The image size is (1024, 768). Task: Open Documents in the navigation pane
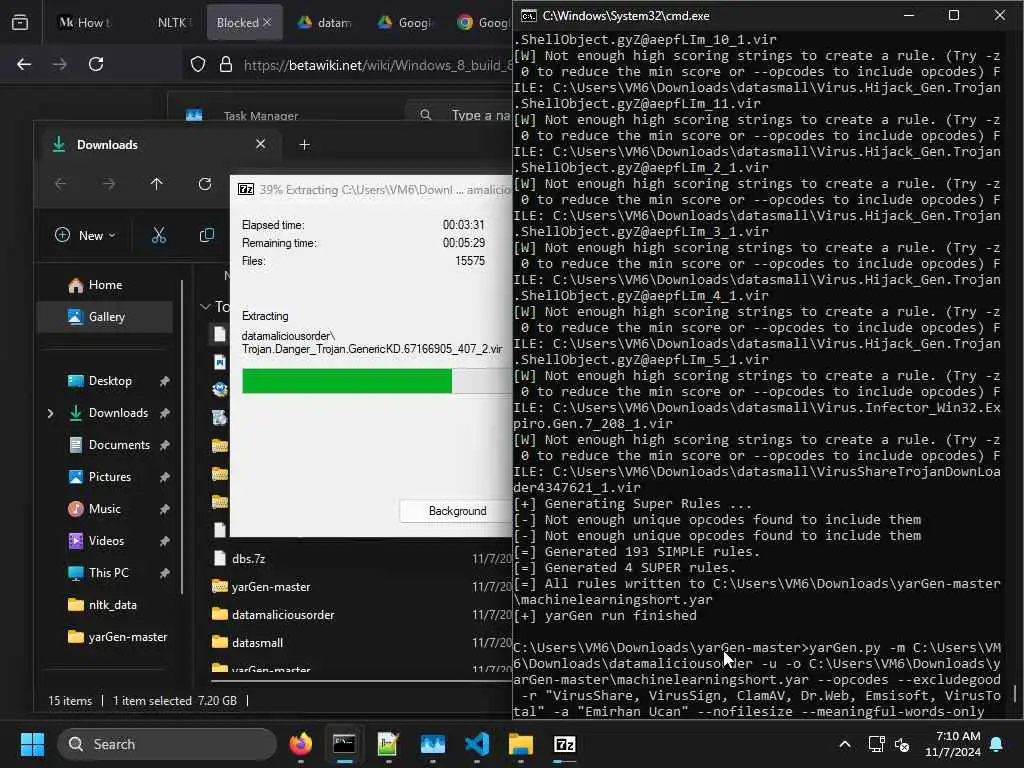[120, 445]
